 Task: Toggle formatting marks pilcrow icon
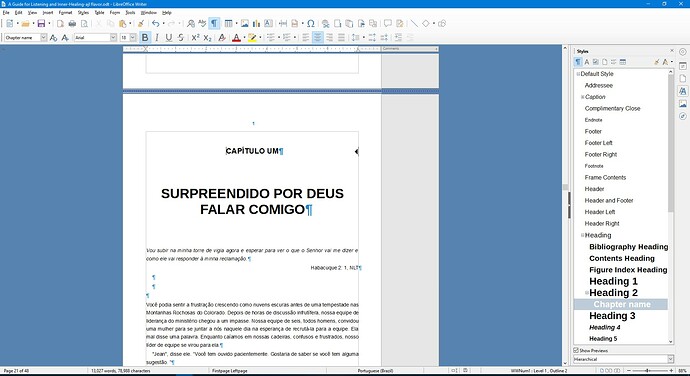click(214, 23)
